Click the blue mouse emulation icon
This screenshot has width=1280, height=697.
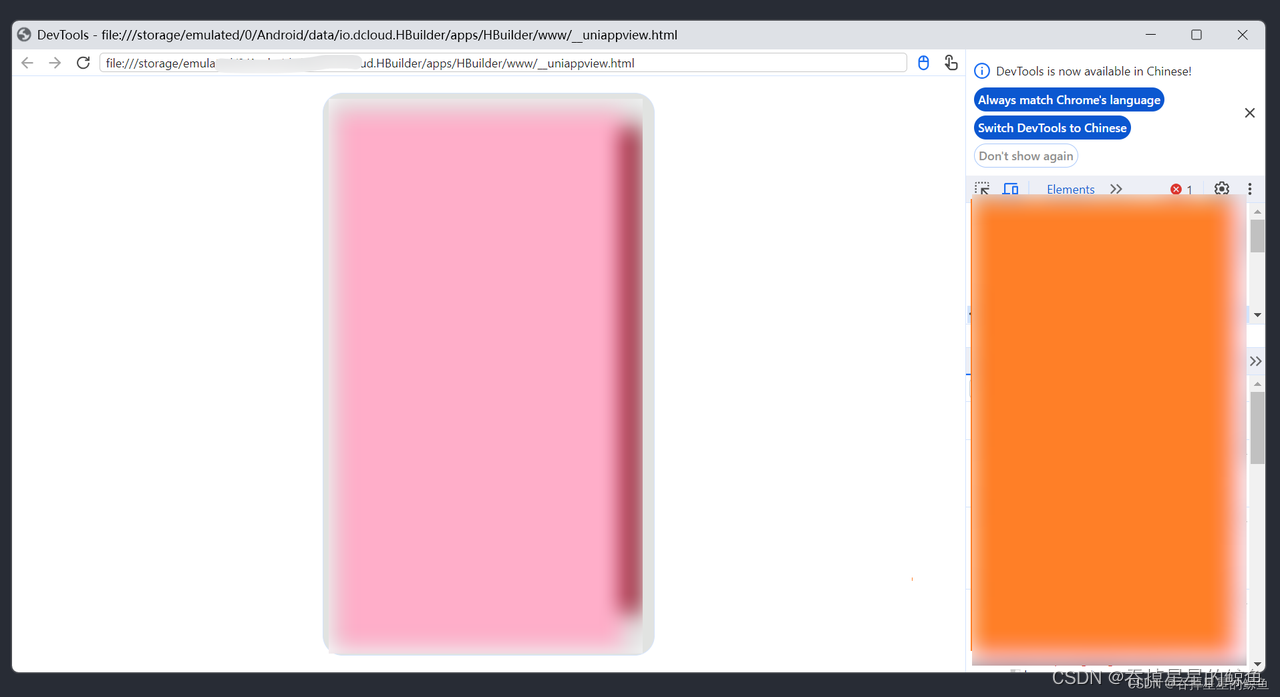923,62
